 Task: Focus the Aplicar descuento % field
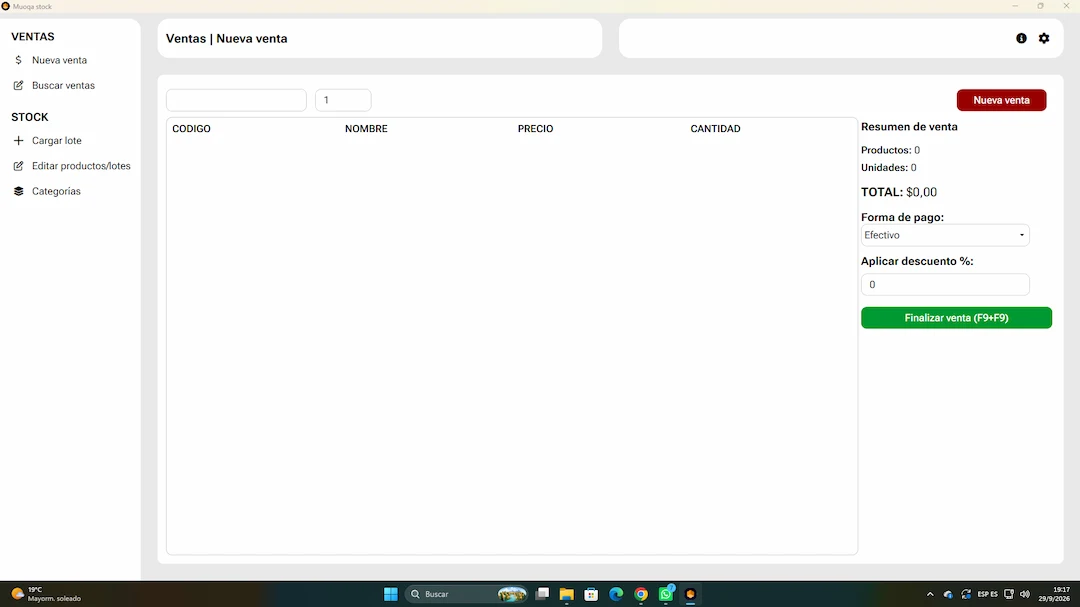tap(945, 285)
